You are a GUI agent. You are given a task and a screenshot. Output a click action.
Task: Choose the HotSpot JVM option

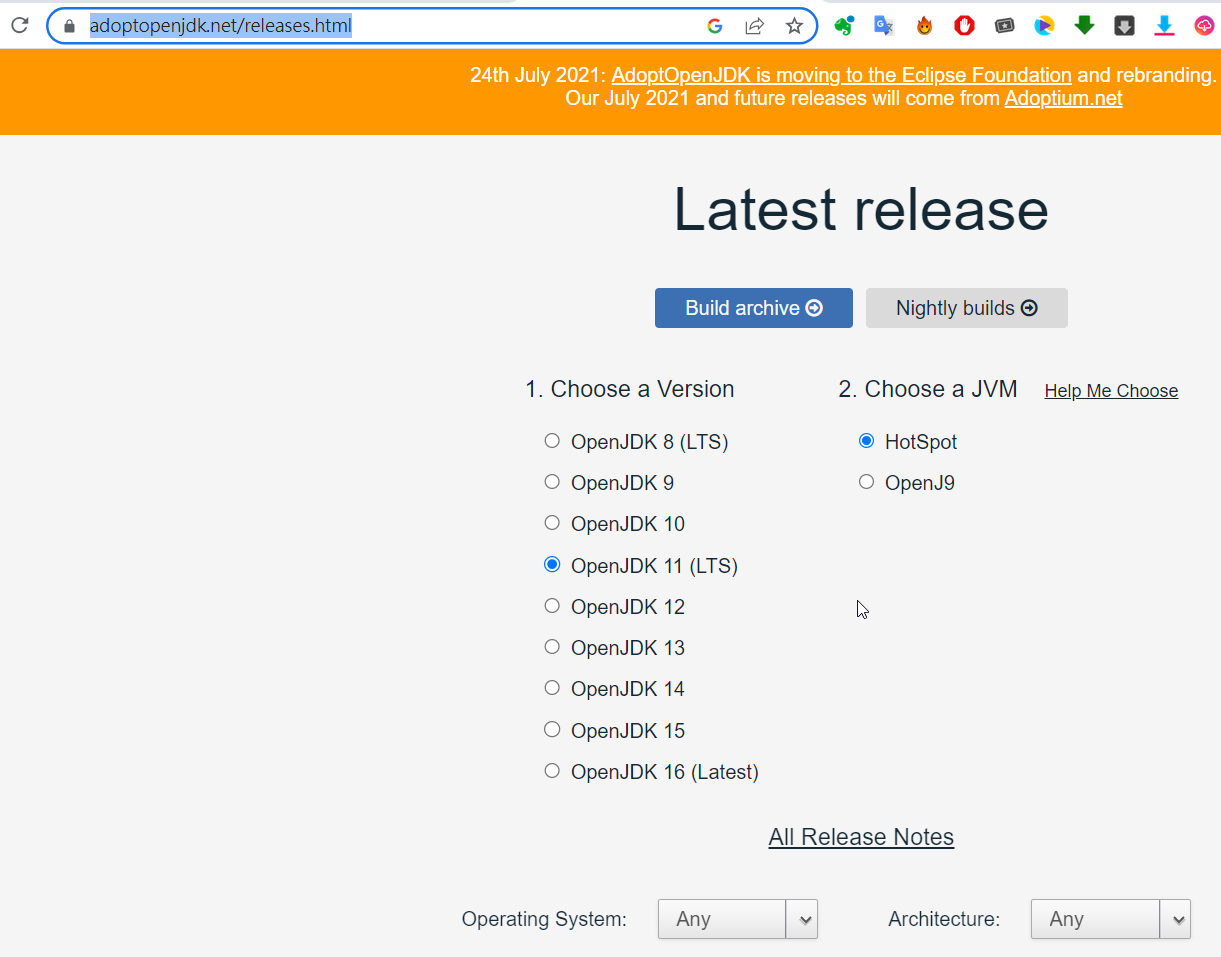(x=866, y=441)
